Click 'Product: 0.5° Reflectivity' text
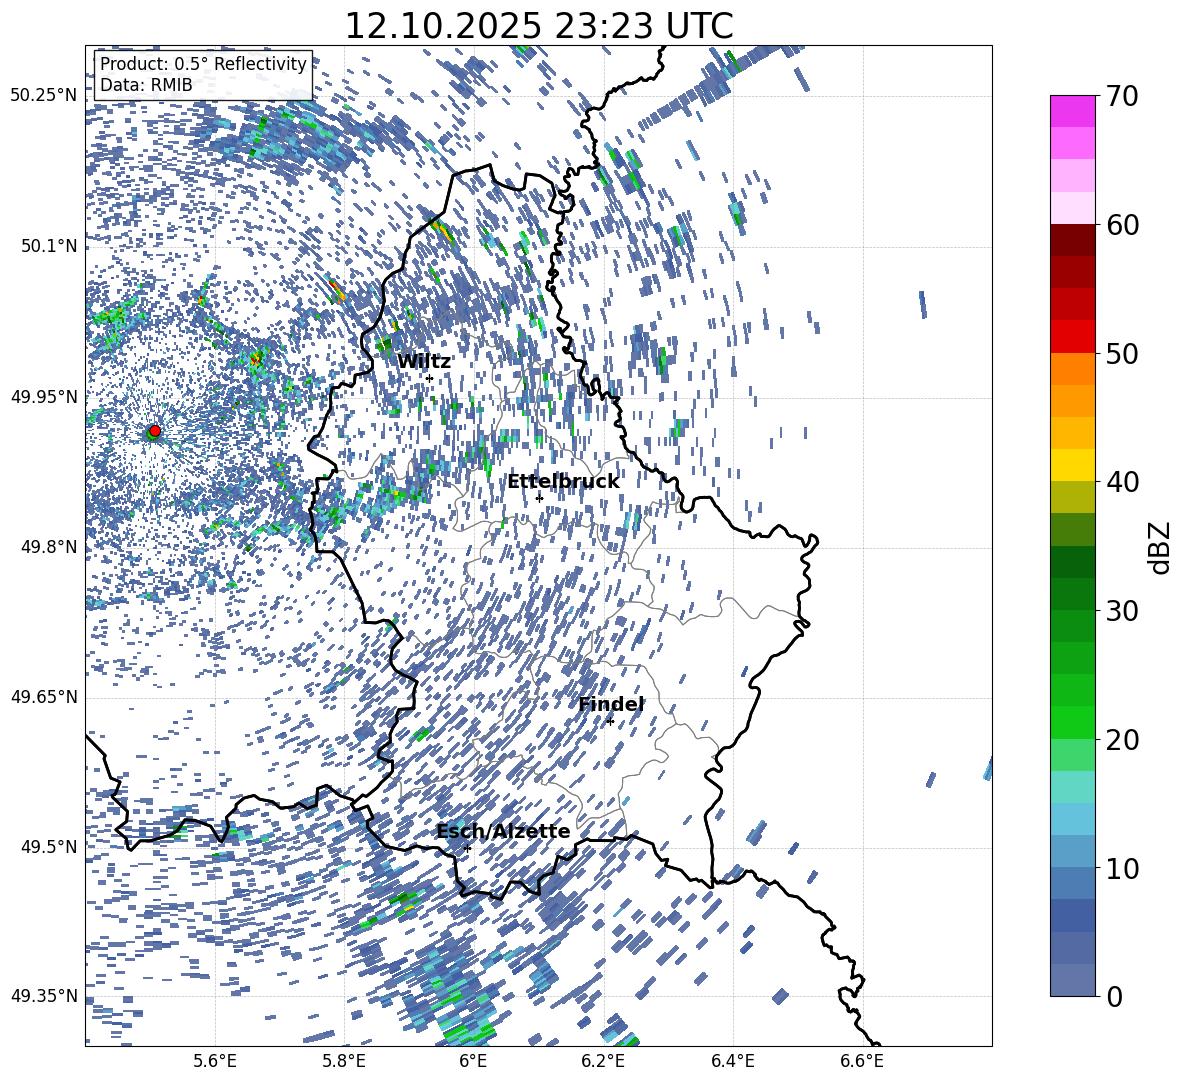Image resolution: width=1184 pixels, height=1081 pixels. [x=203, y=64]
